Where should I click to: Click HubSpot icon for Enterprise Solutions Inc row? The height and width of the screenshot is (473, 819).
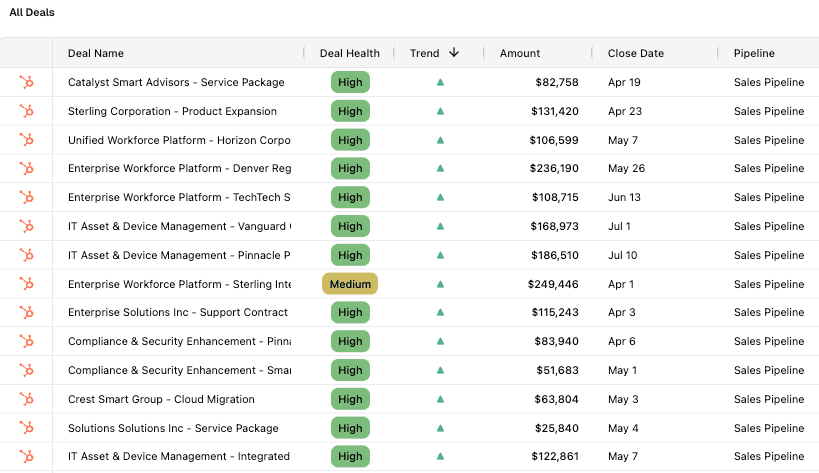27,313
